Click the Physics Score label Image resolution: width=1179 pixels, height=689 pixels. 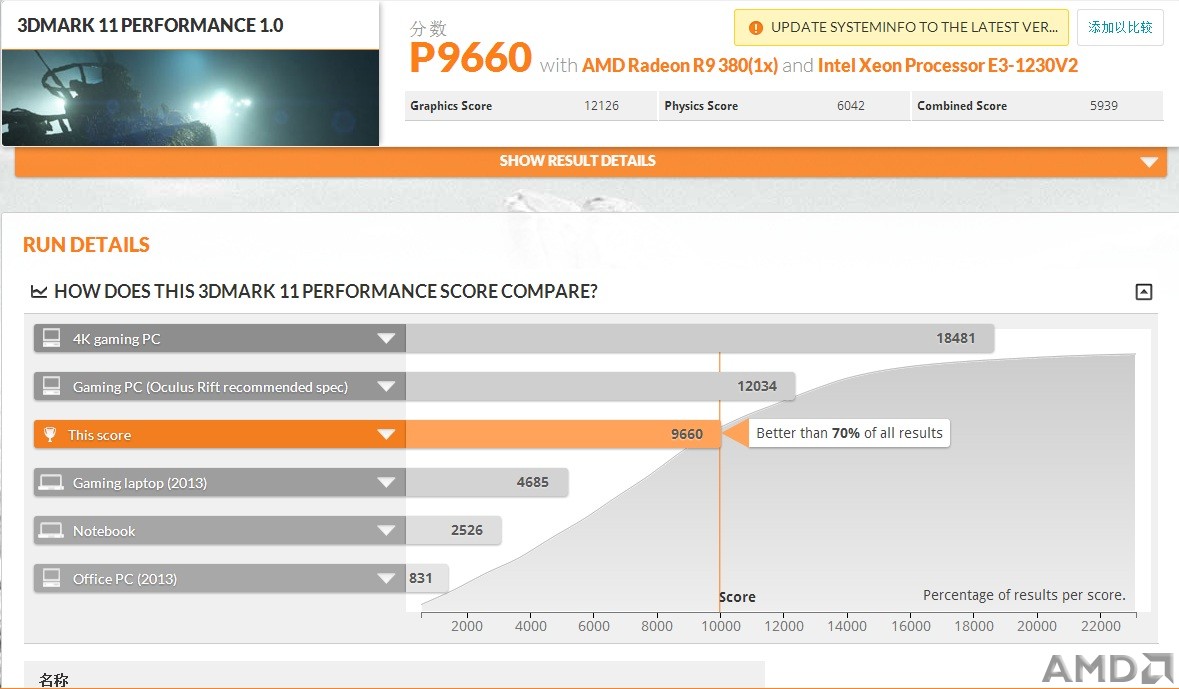pyautogui.click(x=701, y=106)
